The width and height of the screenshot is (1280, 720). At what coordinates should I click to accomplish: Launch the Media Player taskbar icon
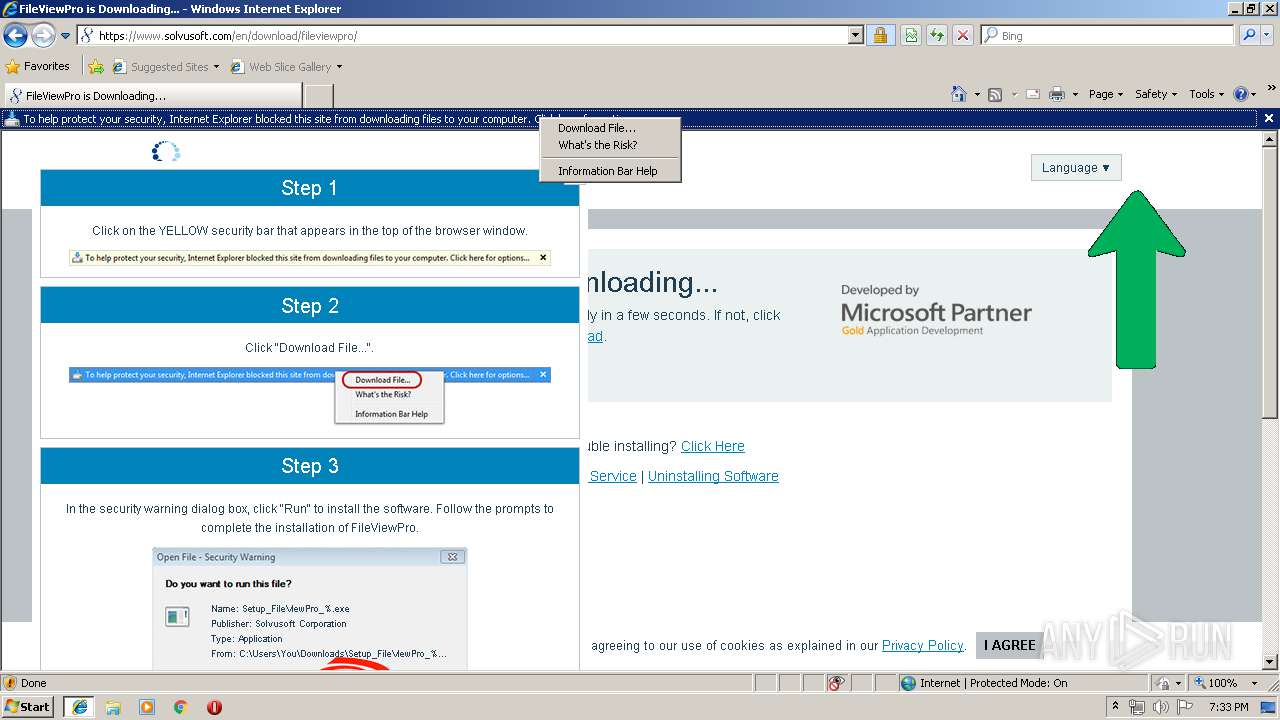[147, 707]
